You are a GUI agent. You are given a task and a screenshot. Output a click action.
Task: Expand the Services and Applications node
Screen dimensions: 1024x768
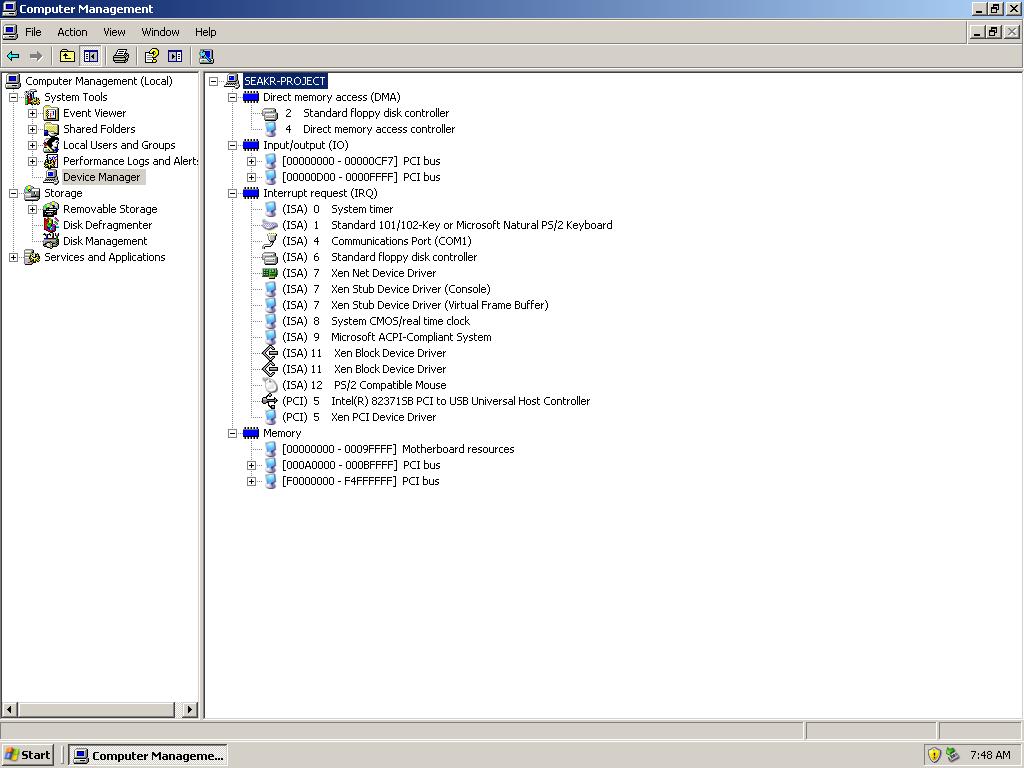pos(13,257)
